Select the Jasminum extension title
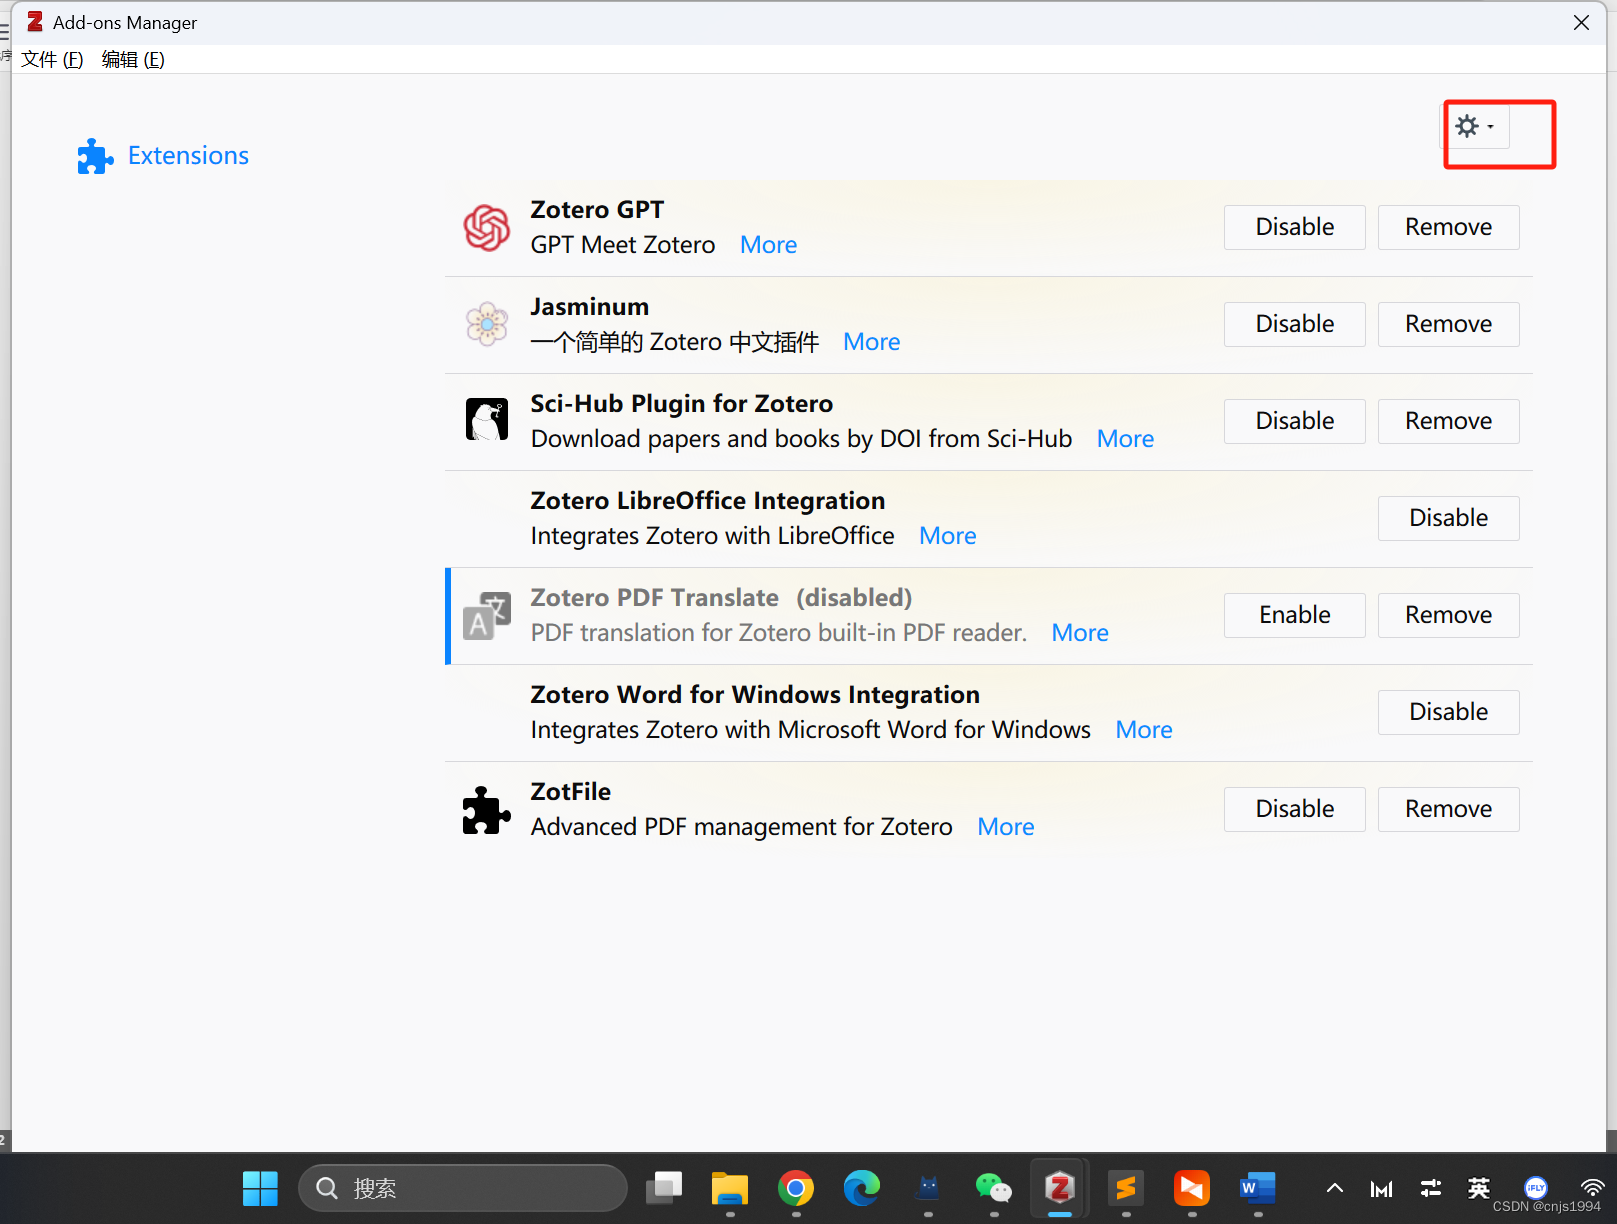Viewport: 1617px width, 1224px height. 589,307
